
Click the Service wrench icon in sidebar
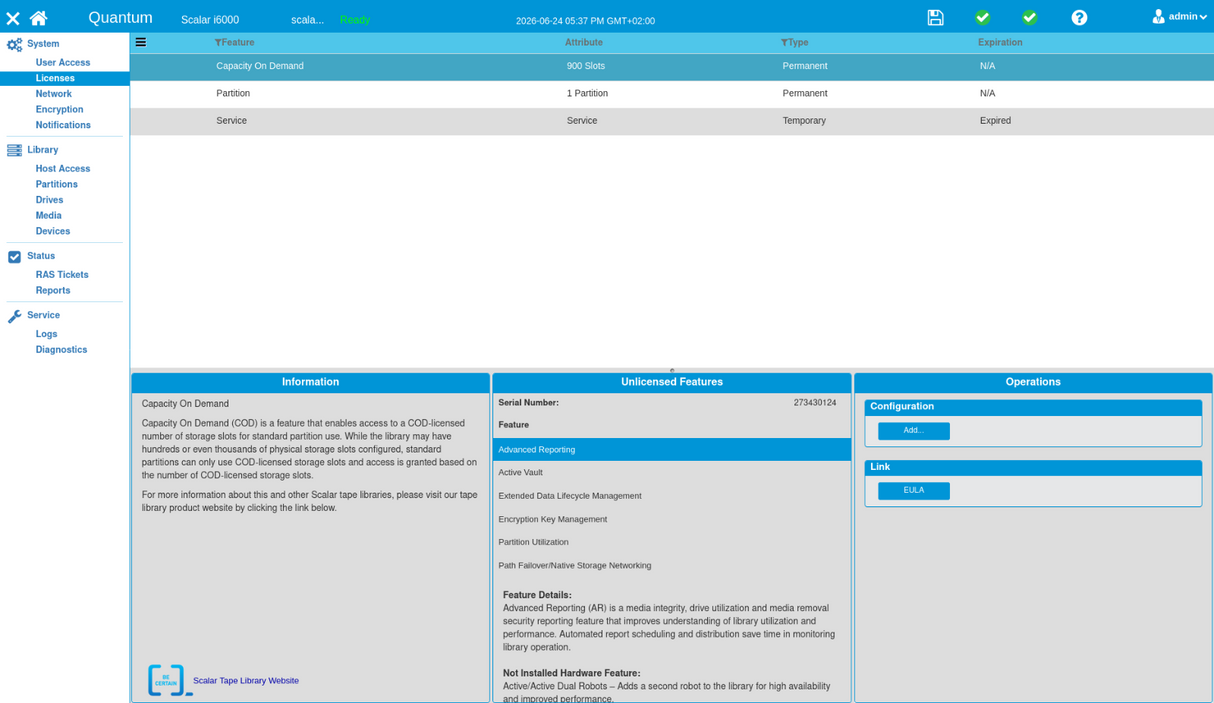pos(14,316)
